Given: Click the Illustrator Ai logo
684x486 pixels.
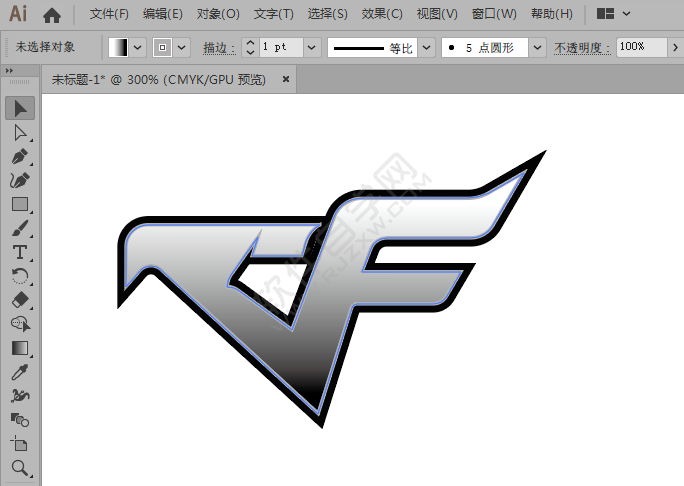Looking at the screenshot, I should (18, 14).
